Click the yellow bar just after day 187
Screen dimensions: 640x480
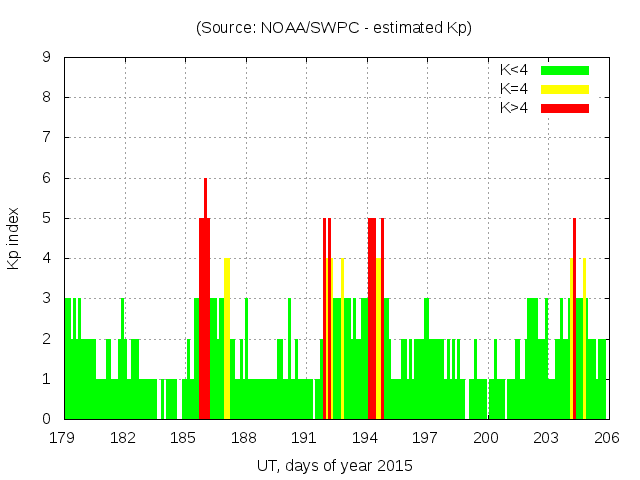[227, 340]
